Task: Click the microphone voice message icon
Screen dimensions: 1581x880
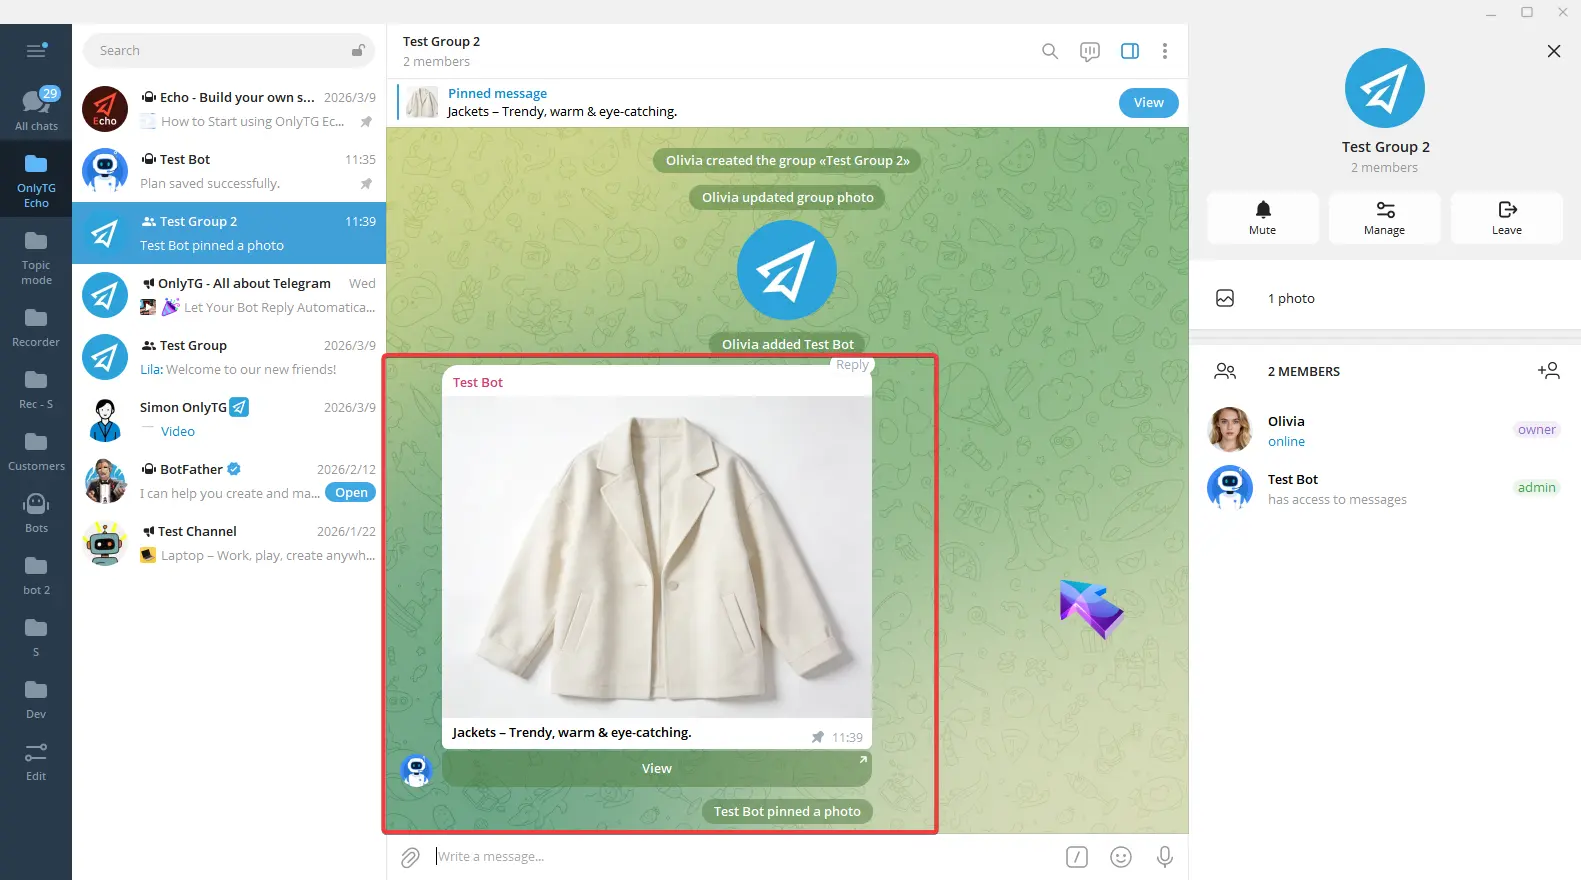Action: pyautogui.click(x=1164, y=857)
